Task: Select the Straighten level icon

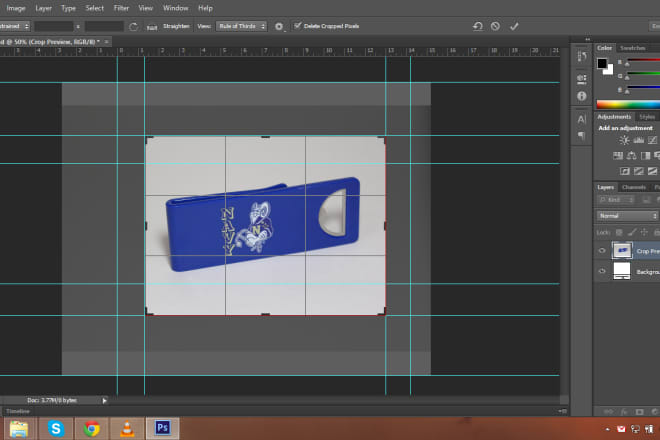Action: pyautogui.click(x=152, y=27)
